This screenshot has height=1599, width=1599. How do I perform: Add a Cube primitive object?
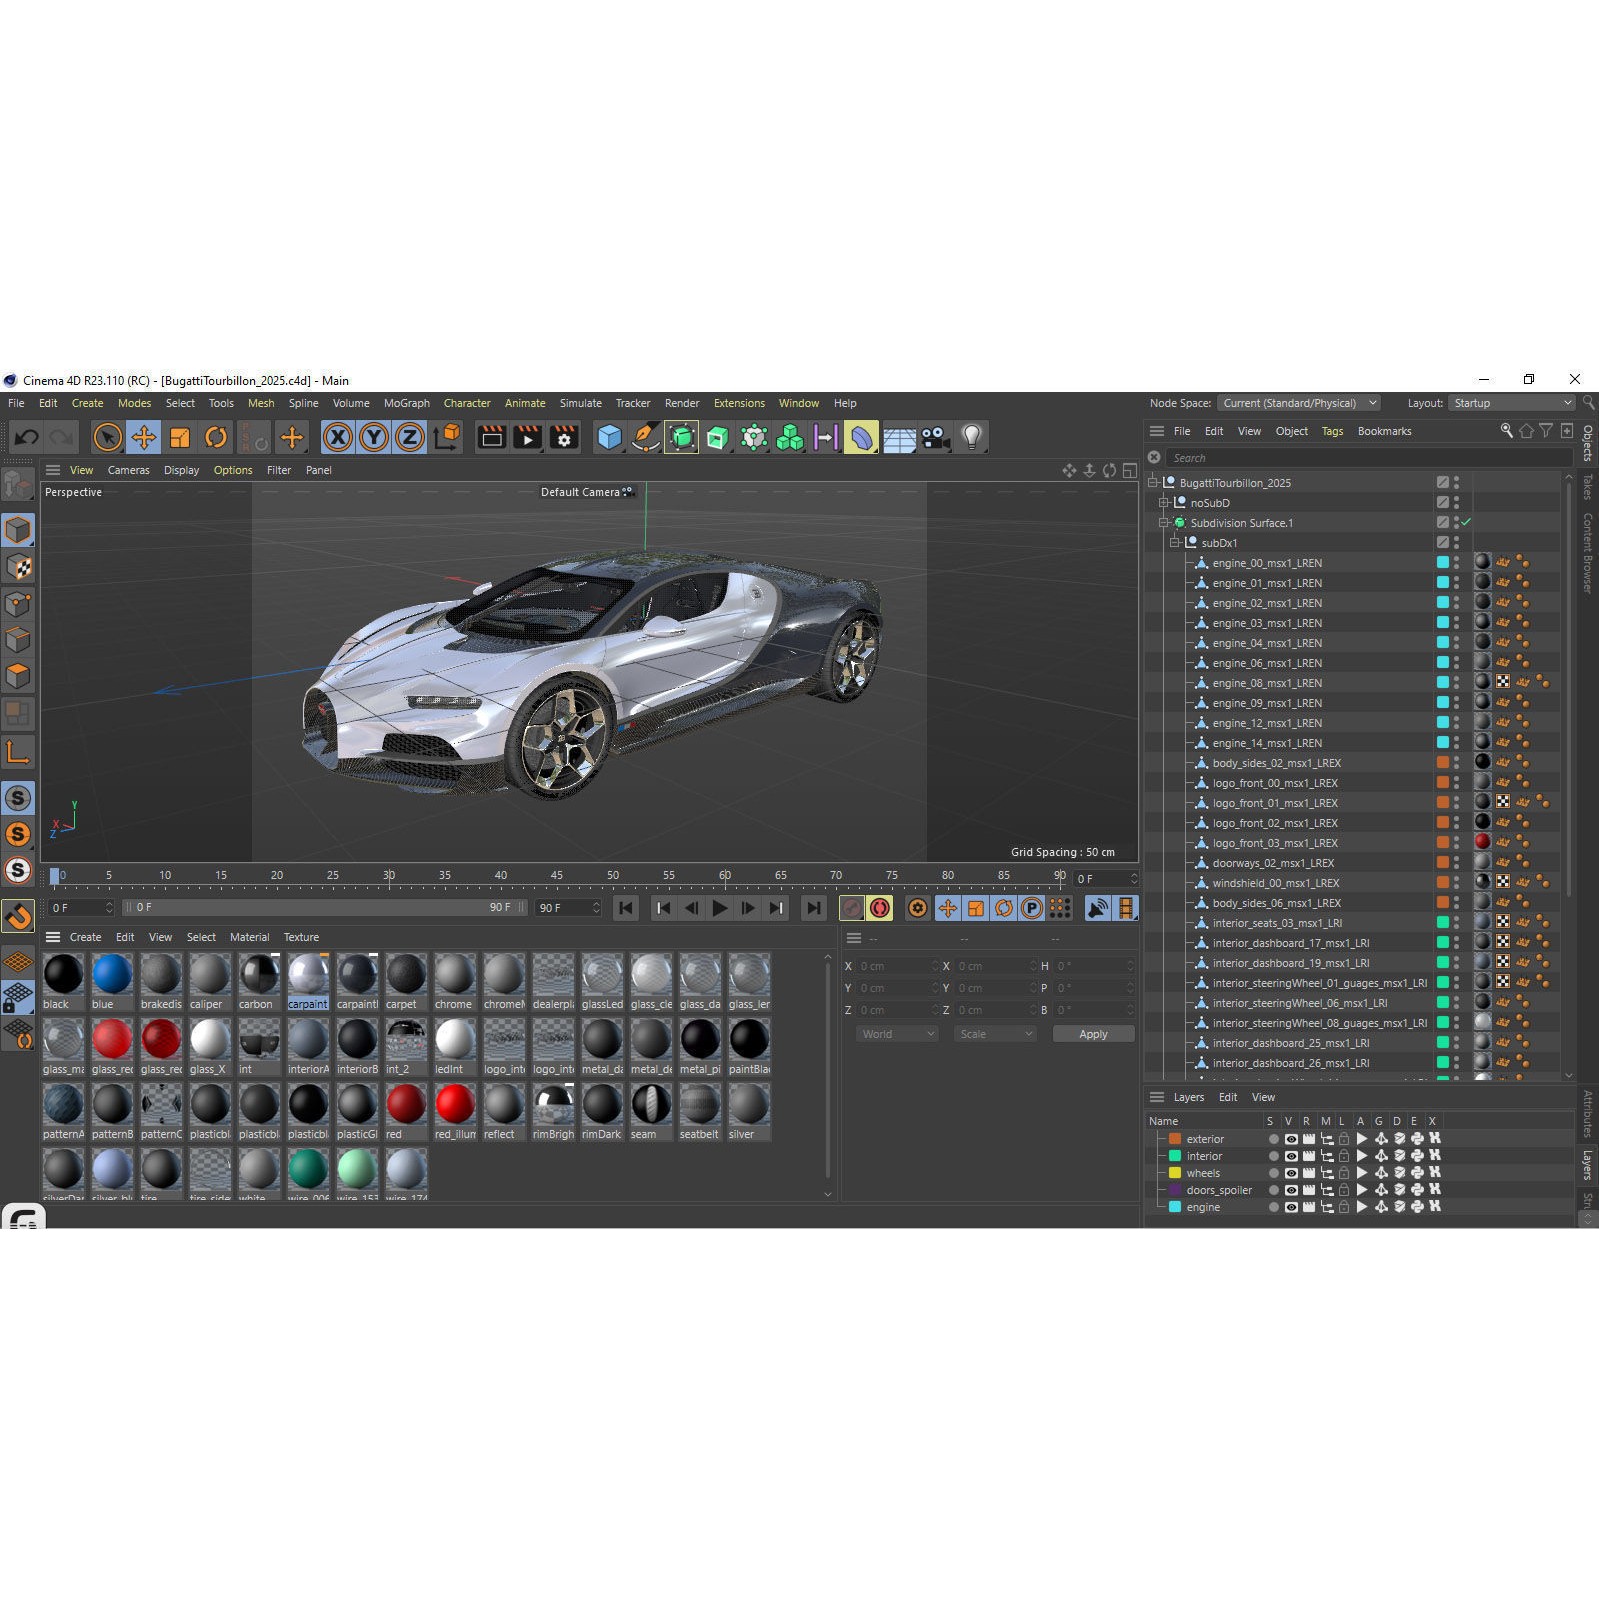609,437
